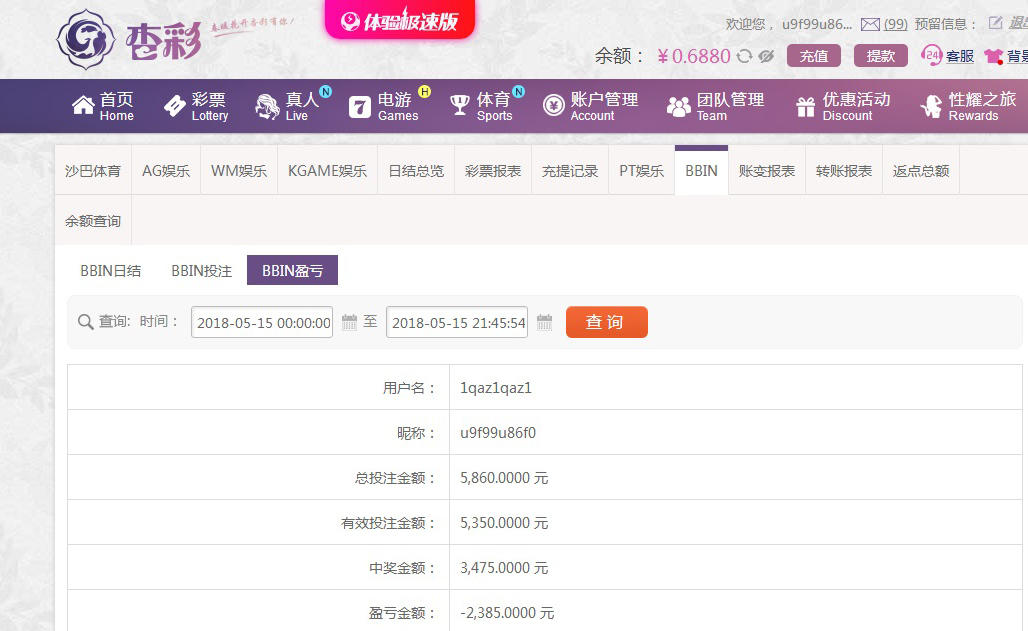The height and width of the screenshot is (631, 1028).
Task: Click the 提款 withdraw button
Action: [x=880, y=56]
